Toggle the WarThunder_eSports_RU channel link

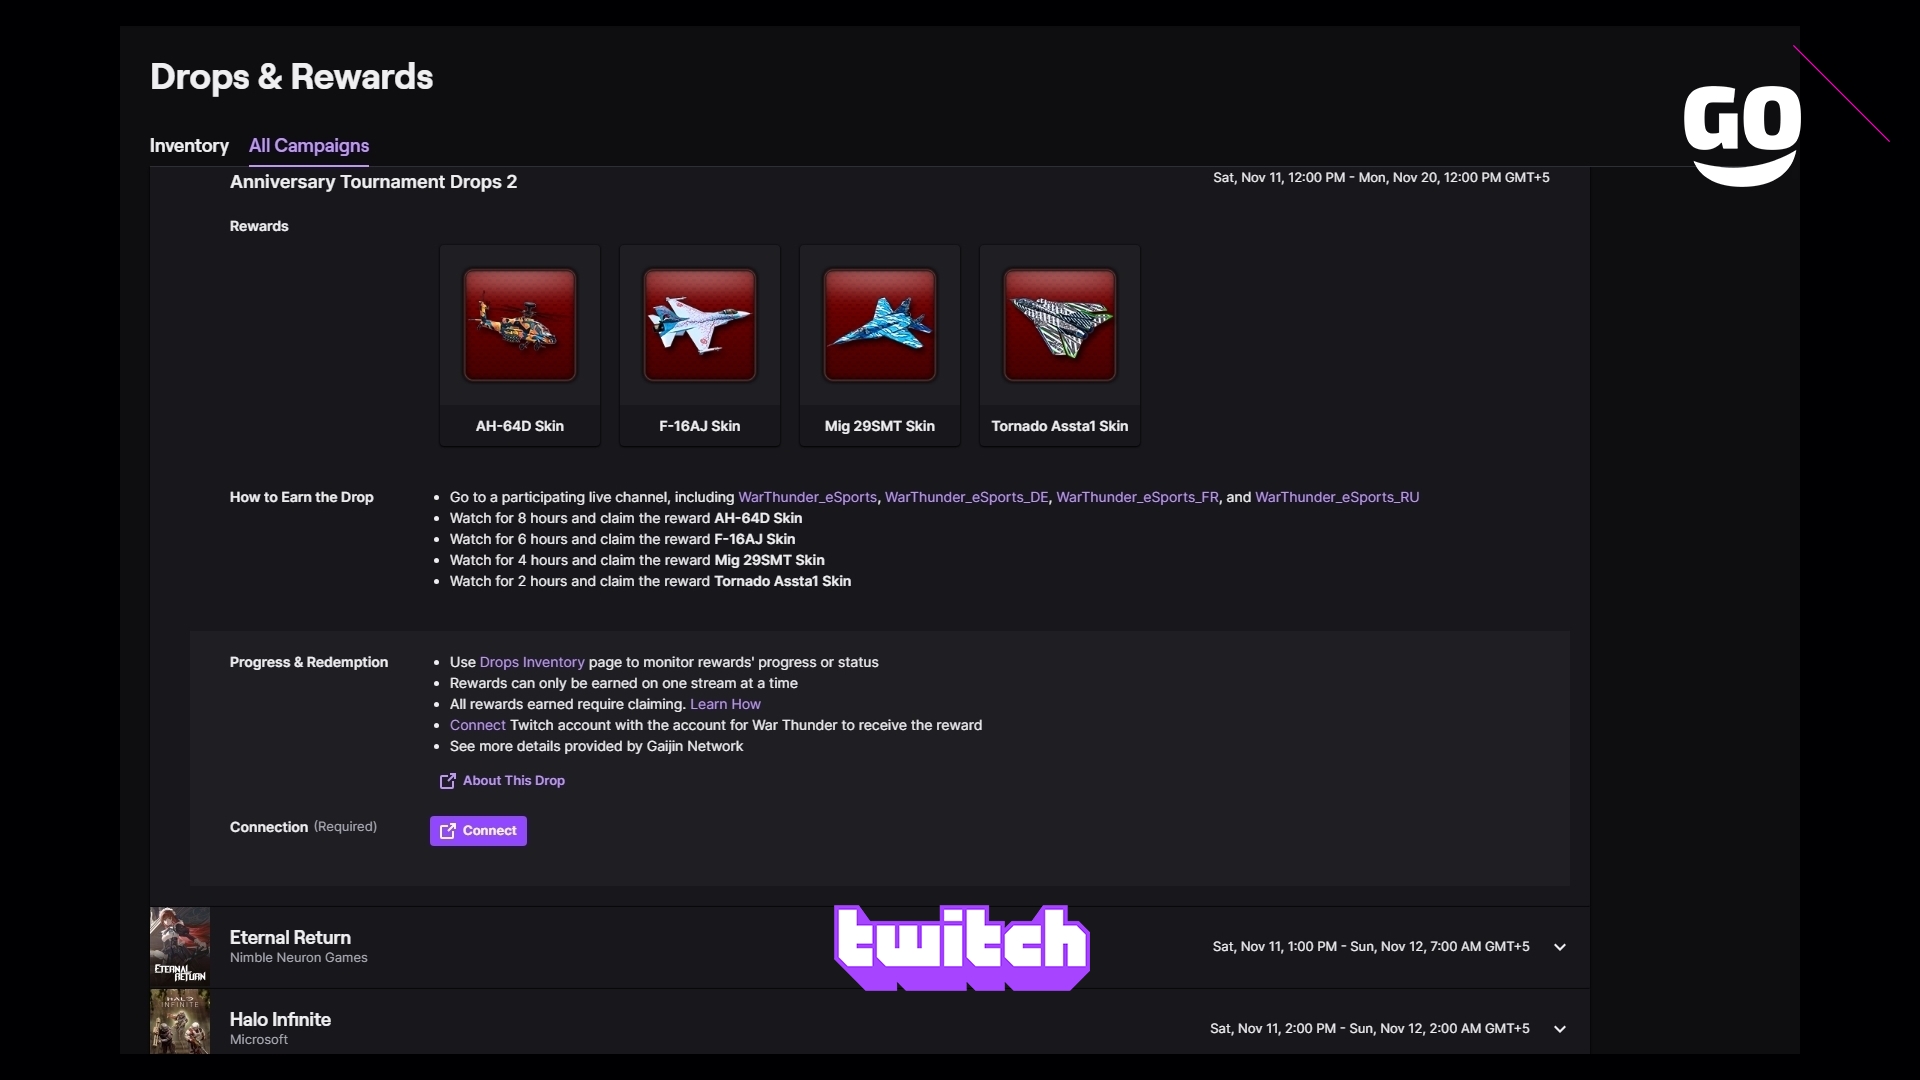[x=1337, y=497]
